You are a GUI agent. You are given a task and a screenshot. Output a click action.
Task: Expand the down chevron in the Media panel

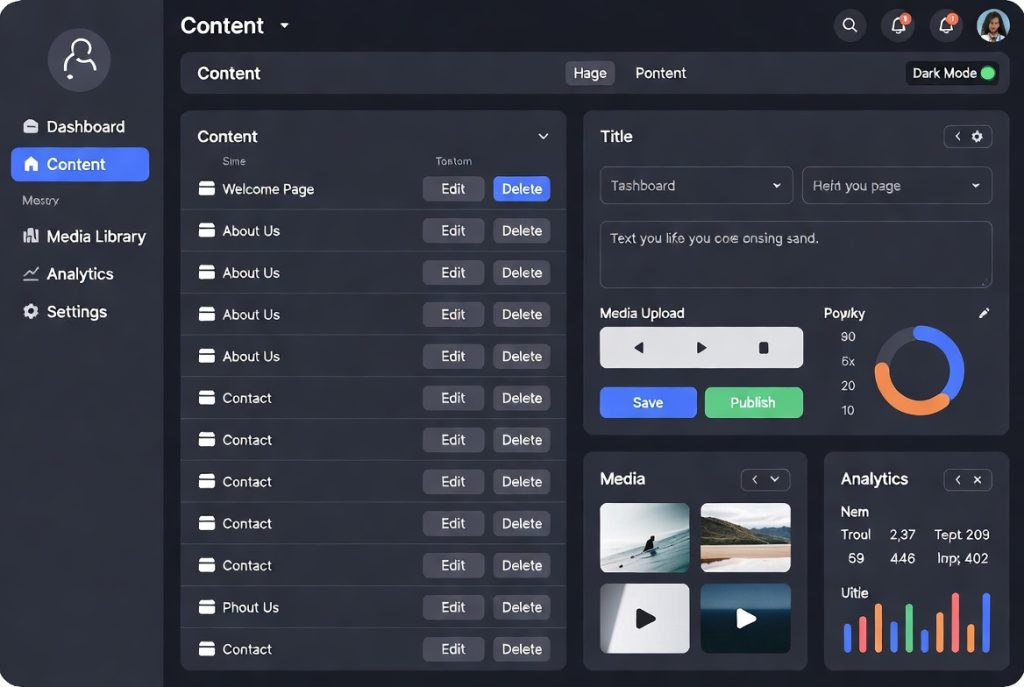click(775, 479)
